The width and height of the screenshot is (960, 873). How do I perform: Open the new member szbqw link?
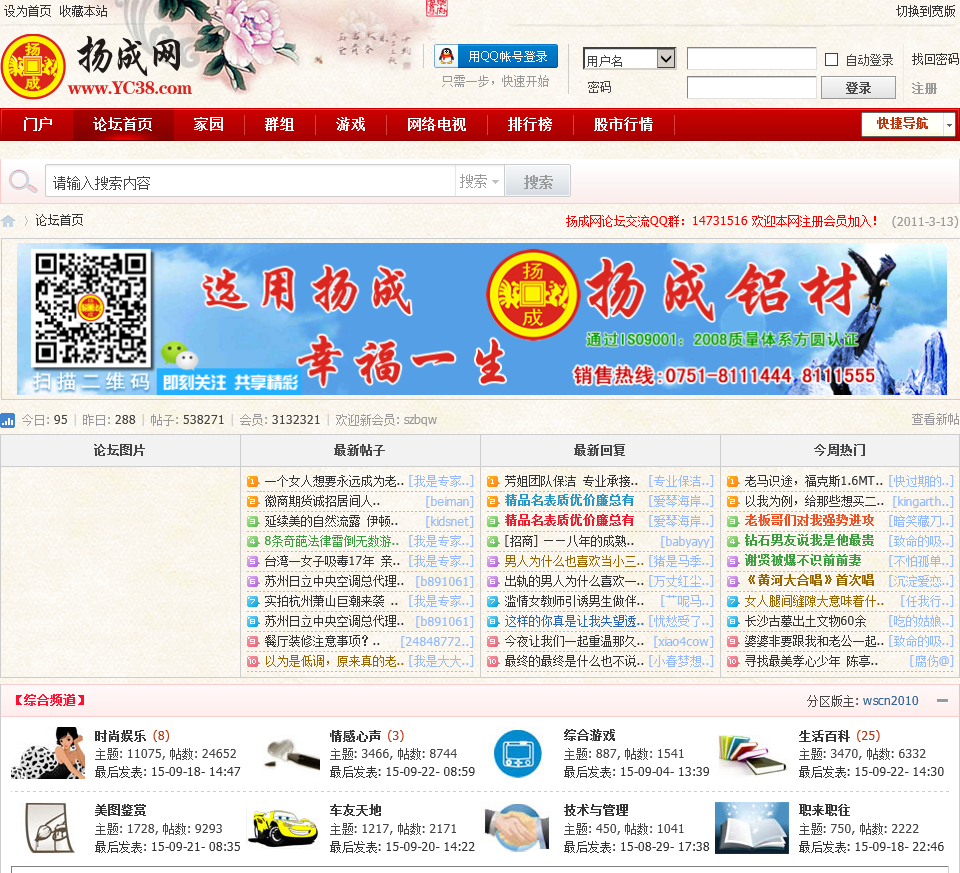coord(420,419)
